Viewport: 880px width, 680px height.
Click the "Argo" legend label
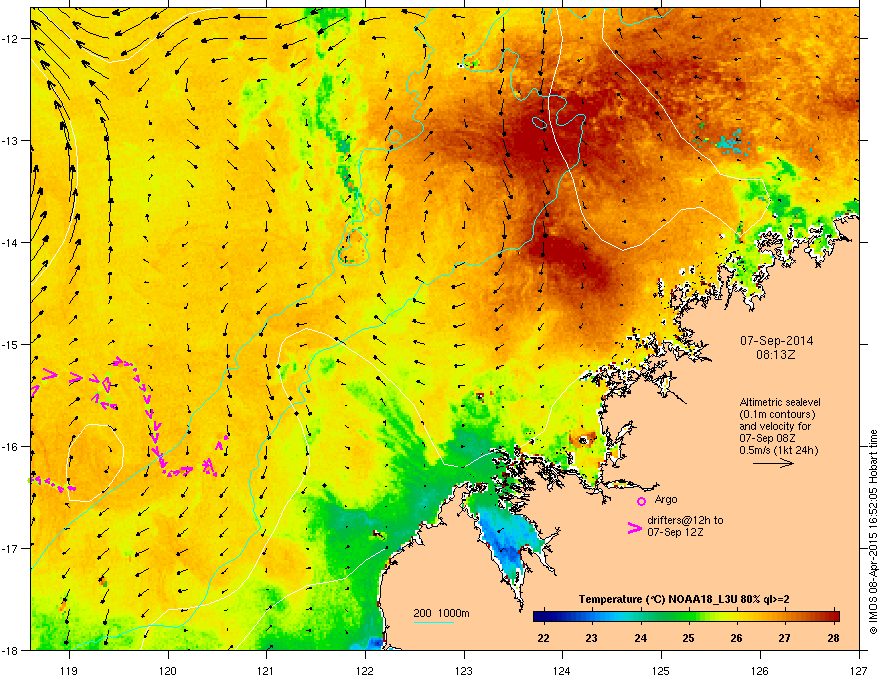coord(666,499)
